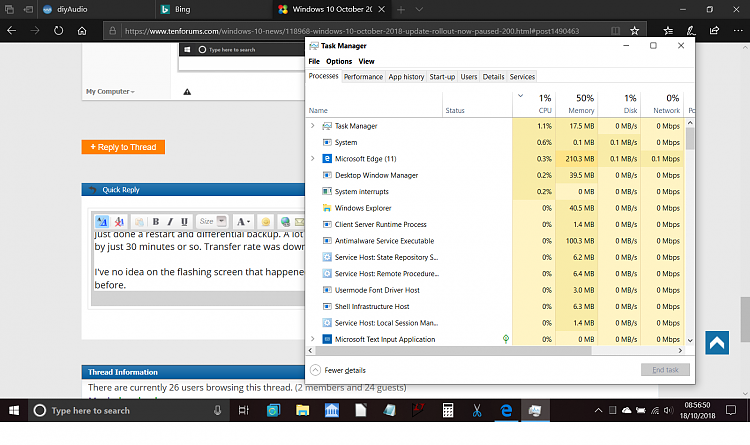
Task: Switch to the Users tab
Action: click(x=468, y=77)
